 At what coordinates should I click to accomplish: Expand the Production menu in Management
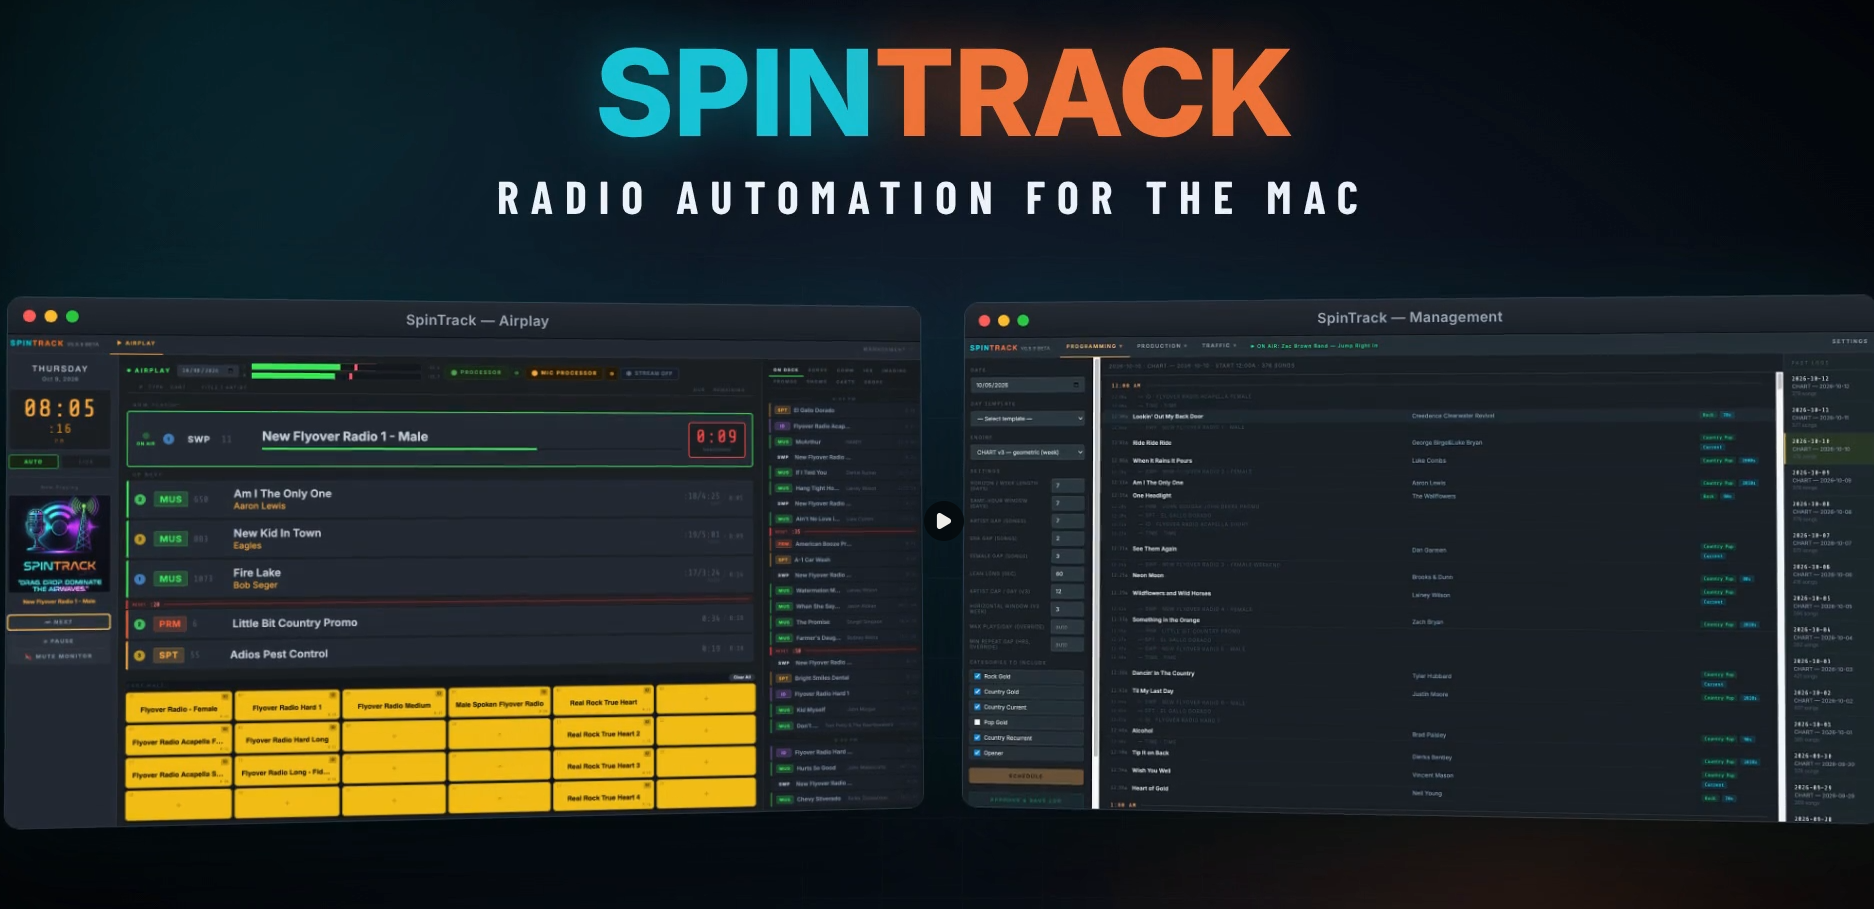point(1162,346)
